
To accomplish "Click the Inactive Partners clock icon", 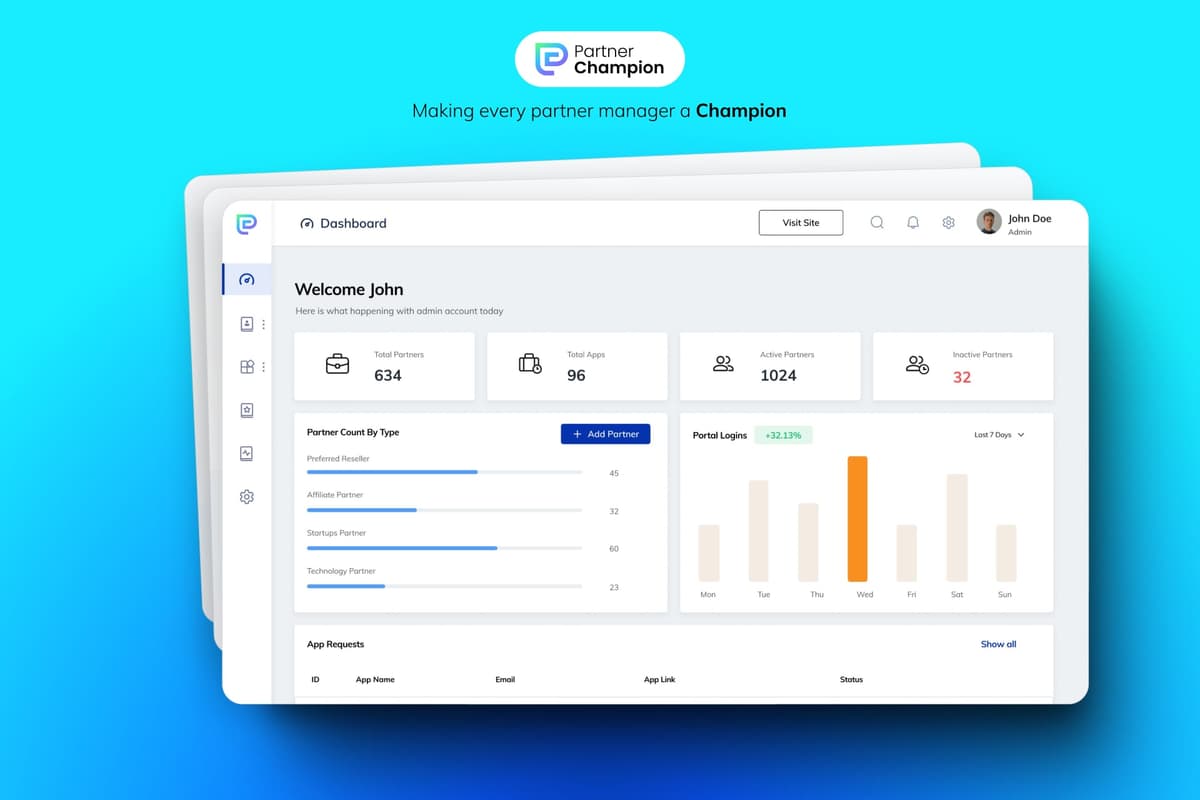I will [x=917, y=365].
